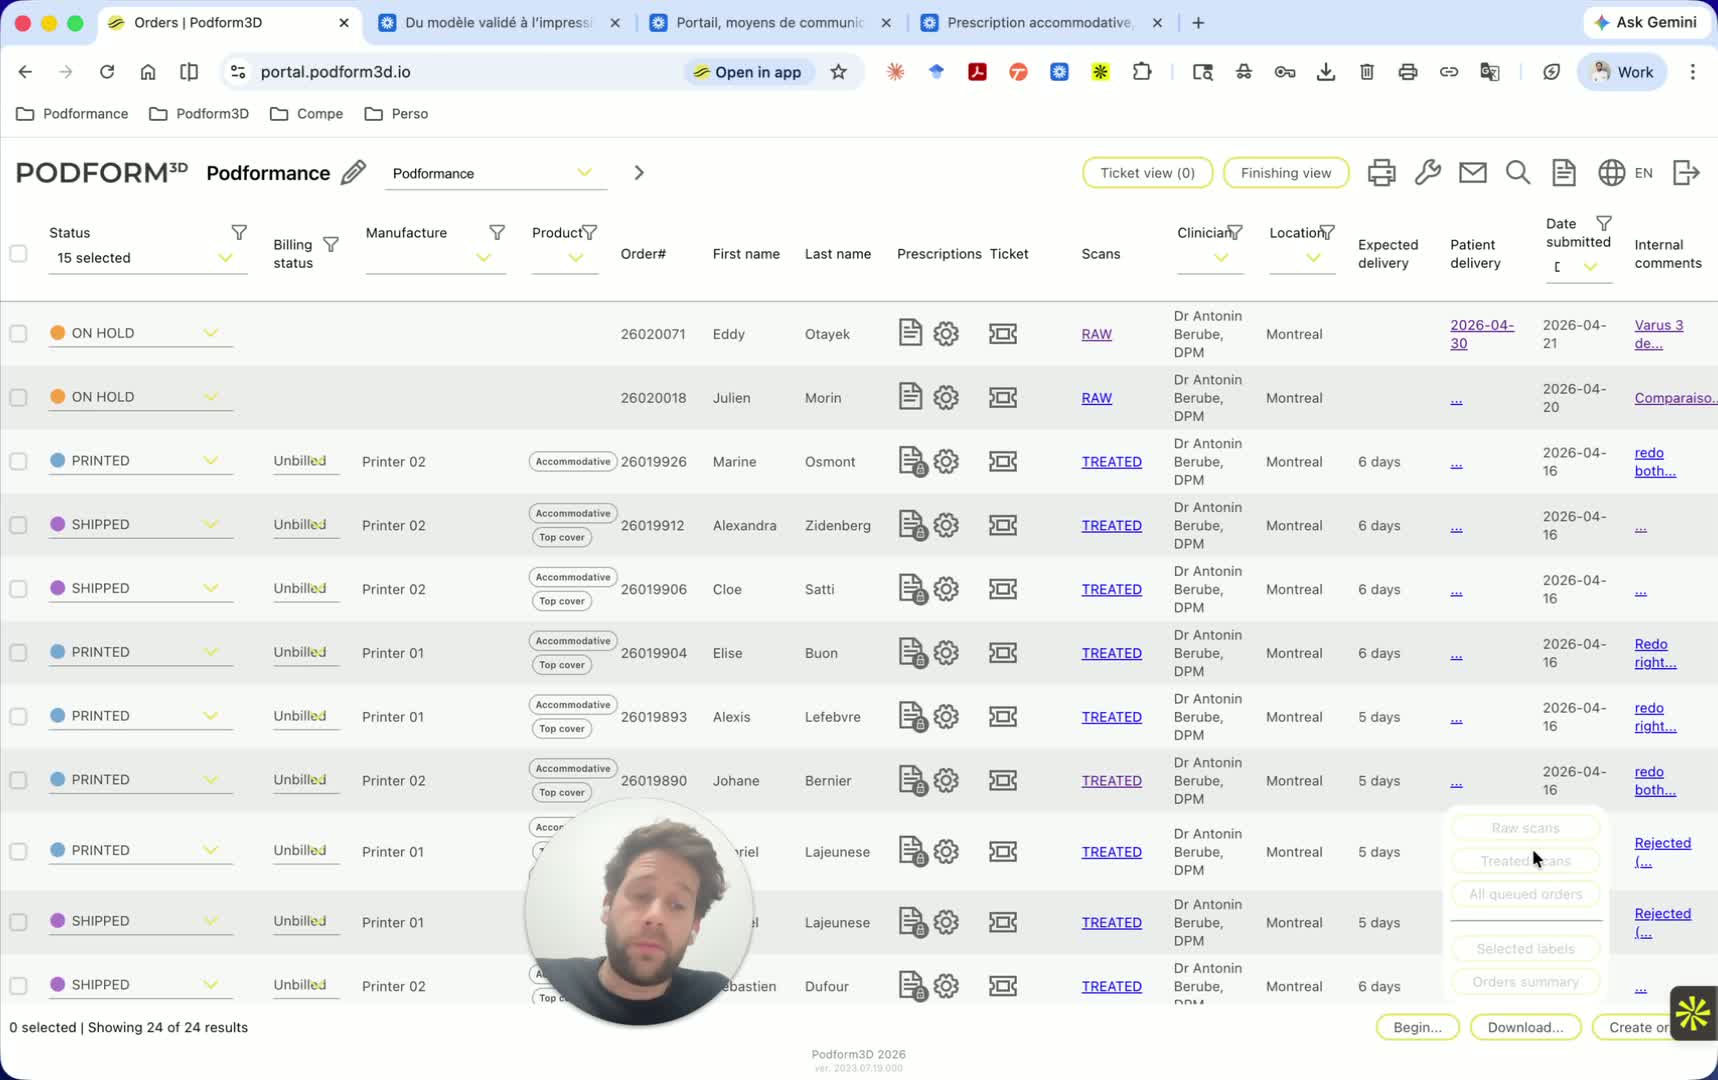Screen dimensions: 1718x1080
Task: Click the browser reload icon
Action: [x=107, y=72]
